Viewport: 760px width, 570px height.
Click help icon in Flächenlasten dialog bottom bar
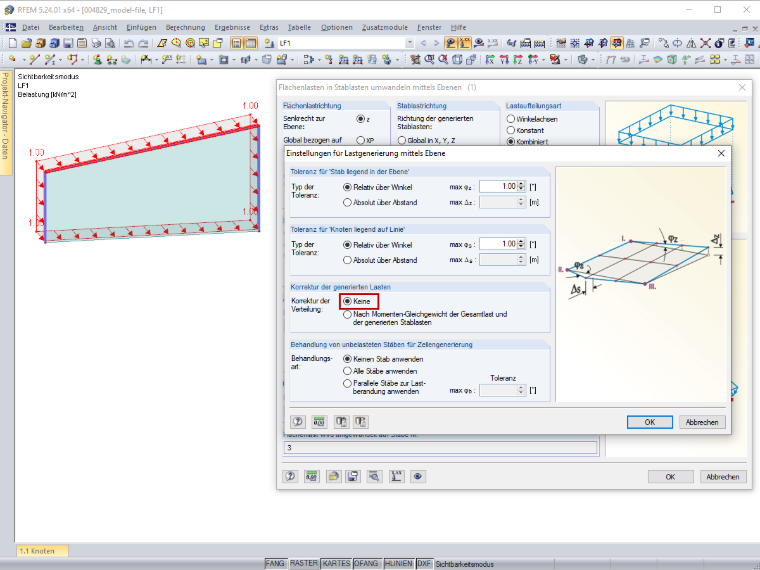290,476
